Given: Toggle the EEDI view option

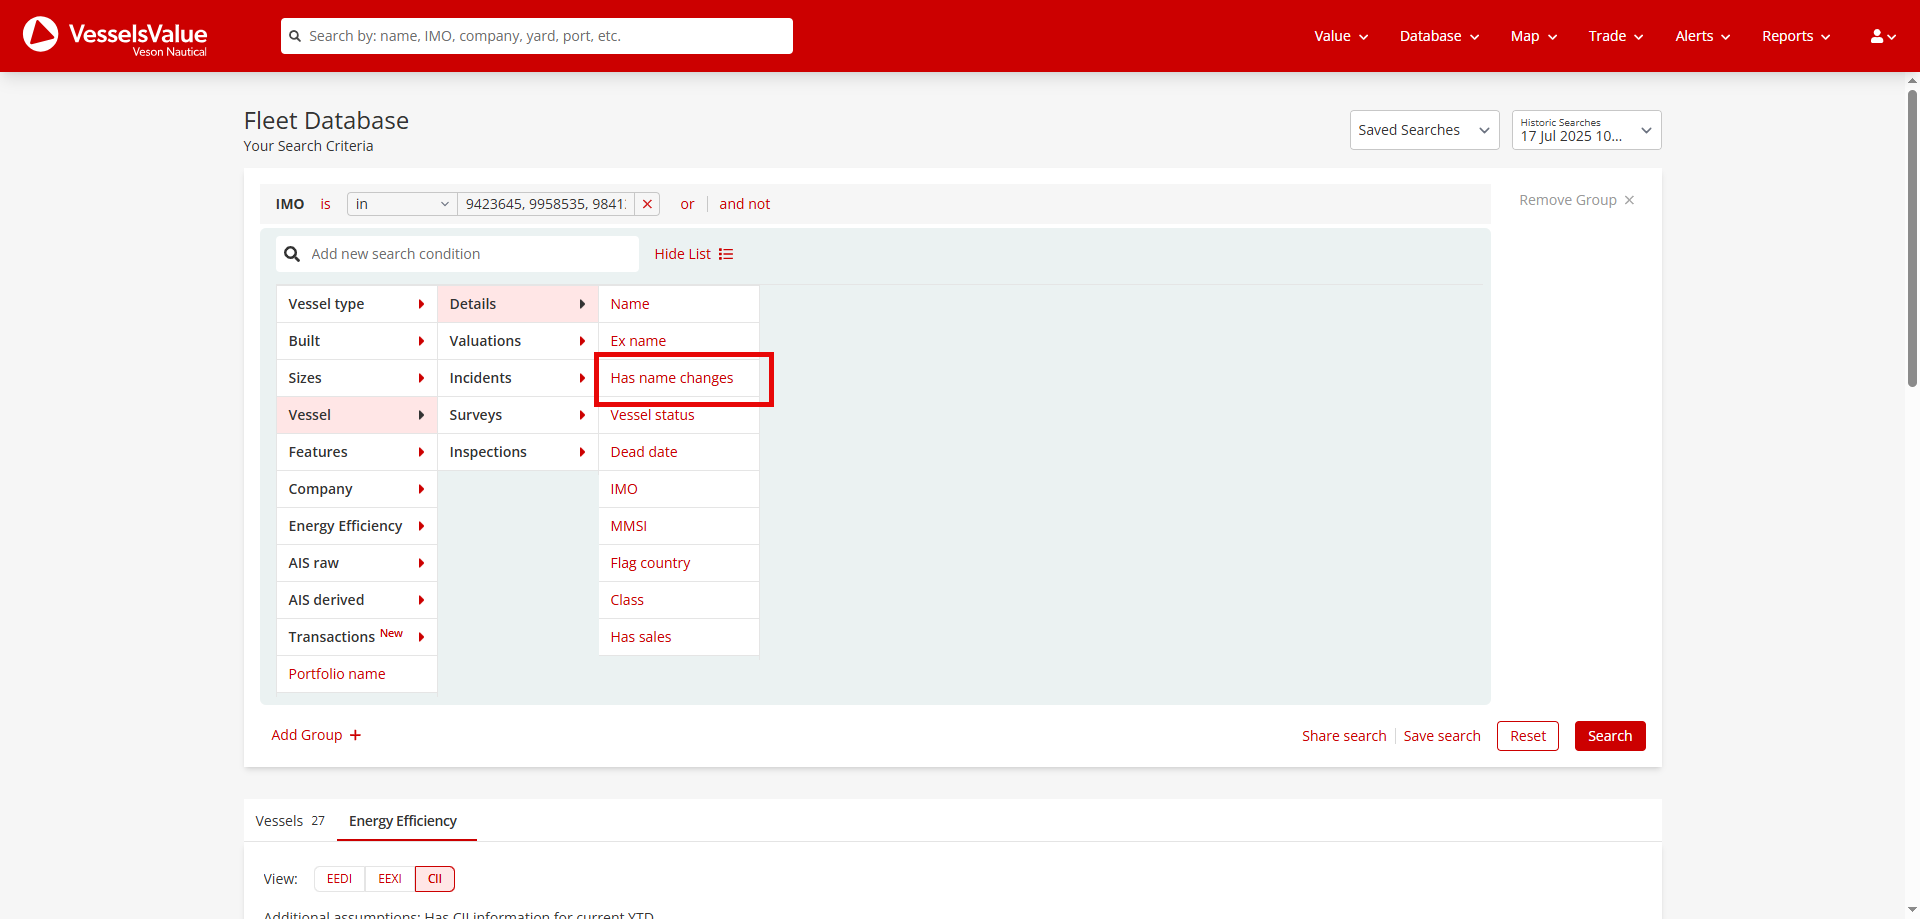Looking at the screenshot, I should click(339, 879).
